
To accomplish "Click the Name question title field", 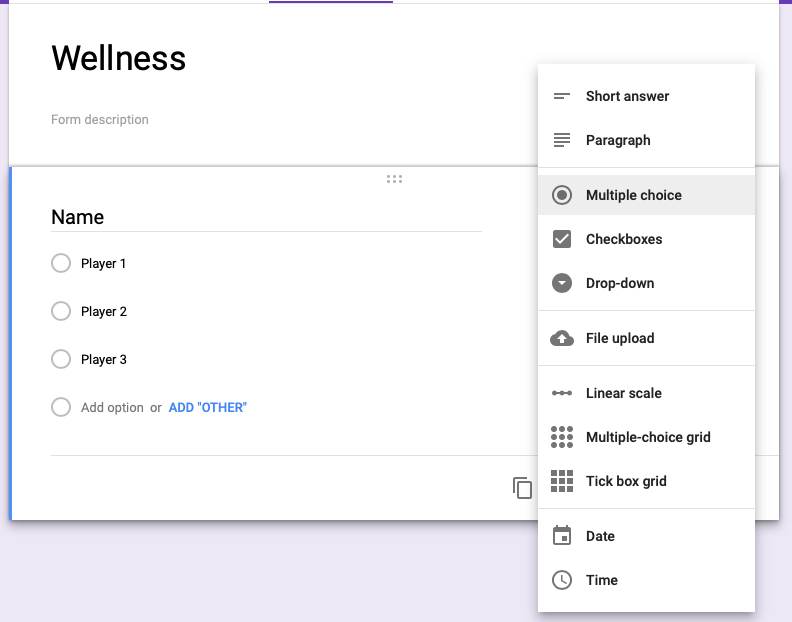I will click(265, 217).
